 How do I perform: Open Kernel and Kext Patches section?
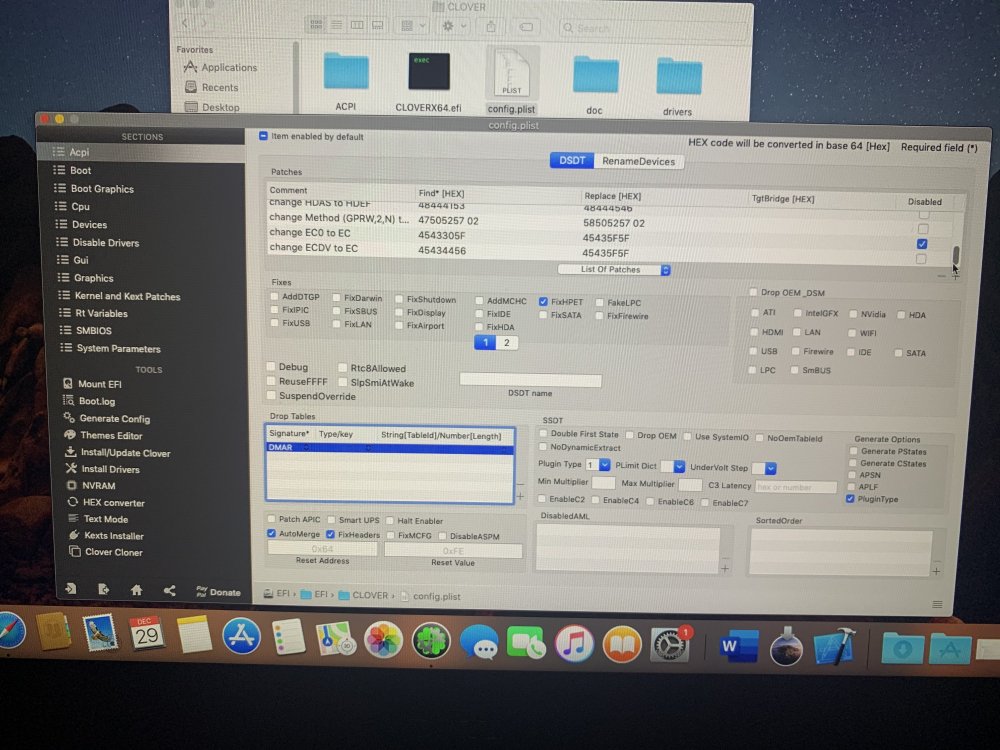[x=126, y=296]
